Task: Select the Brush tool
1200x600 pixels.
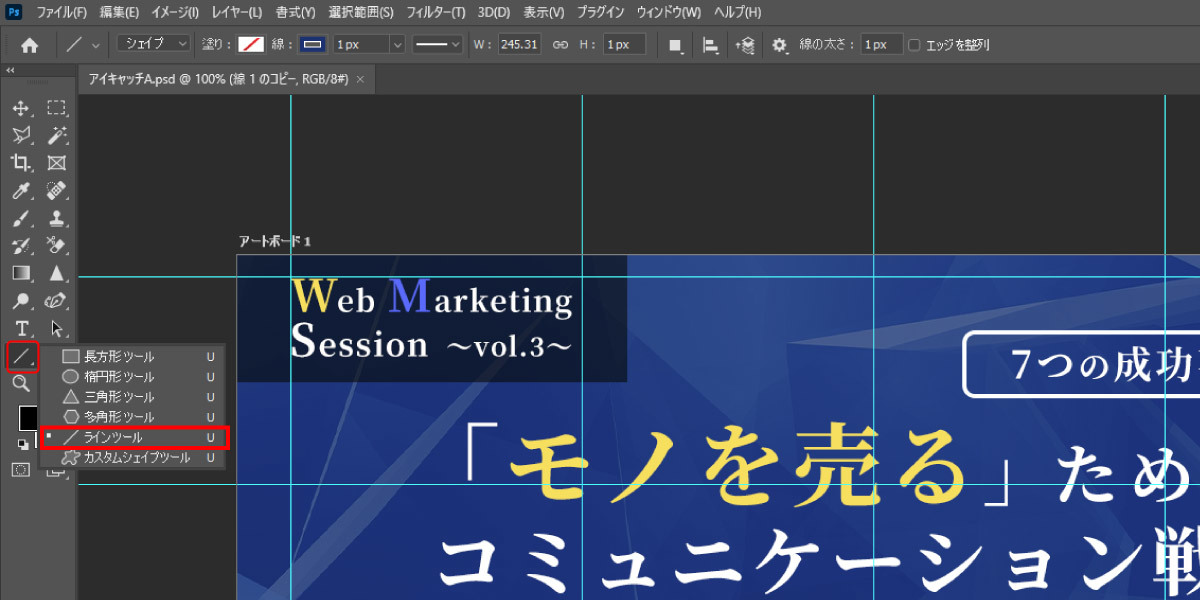Action: pos(21,218)
